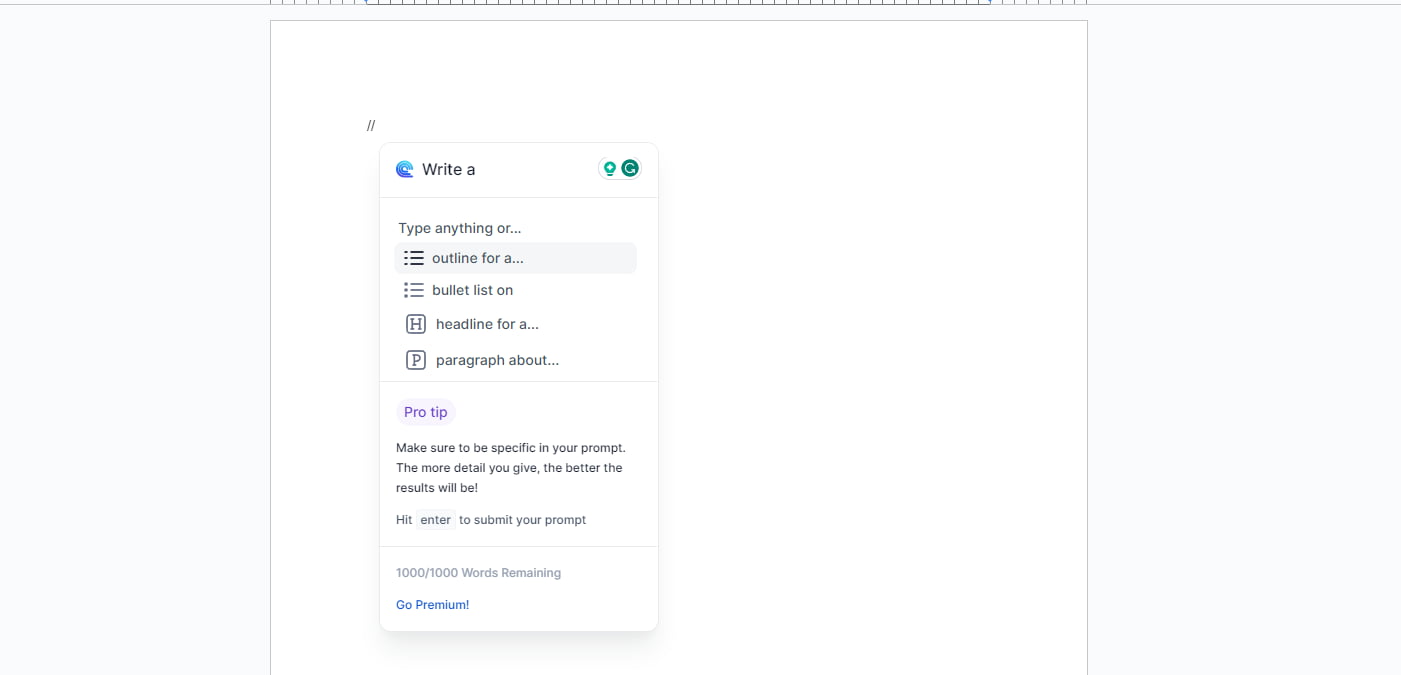The width and height of the screenshot is (1401, 675).
Task: Select the 'bullet list on' option
Action: click(x=472, y=290)
